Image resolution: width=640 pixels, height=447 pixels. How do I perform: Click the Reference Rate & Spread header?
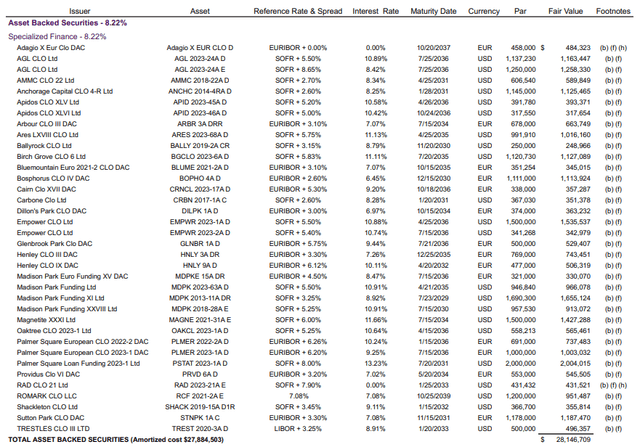[x=298, y=11]
